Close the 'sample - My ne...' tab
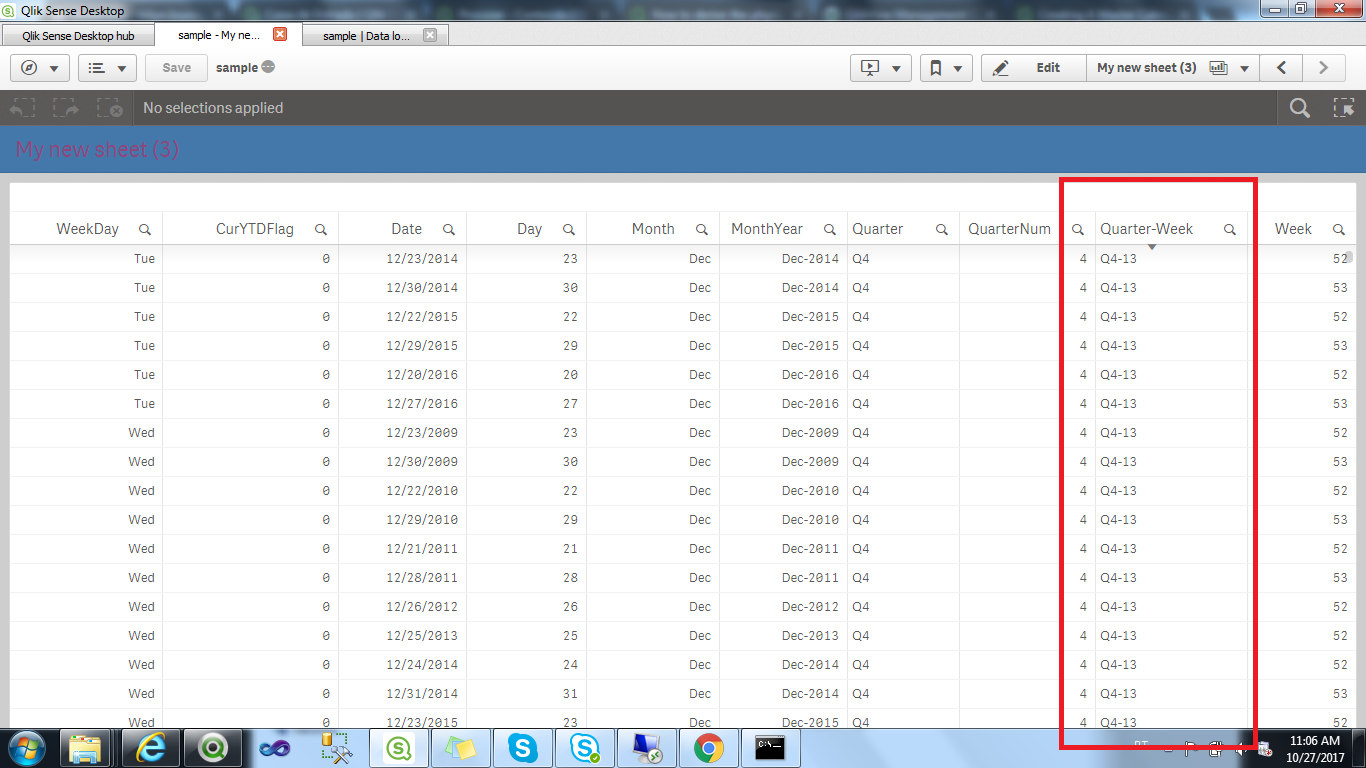1366x768 pixels. 280,34
